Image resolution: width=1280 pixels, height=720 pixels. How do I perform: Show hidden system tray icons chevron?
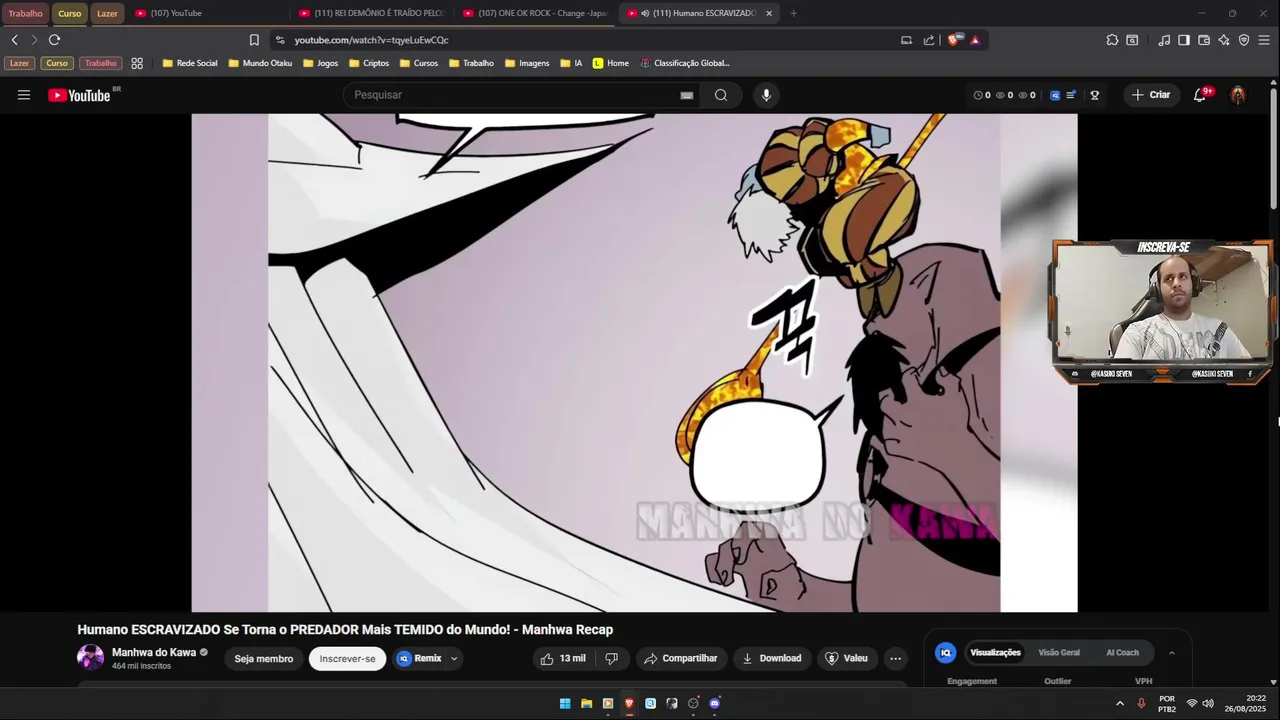coord(1120,703)
